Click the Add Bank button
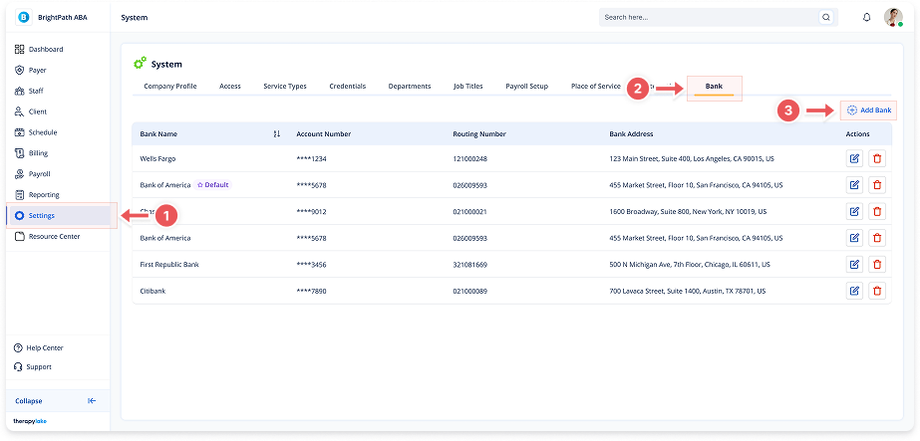This screenshot has width=920, height=441. [868, 110]
